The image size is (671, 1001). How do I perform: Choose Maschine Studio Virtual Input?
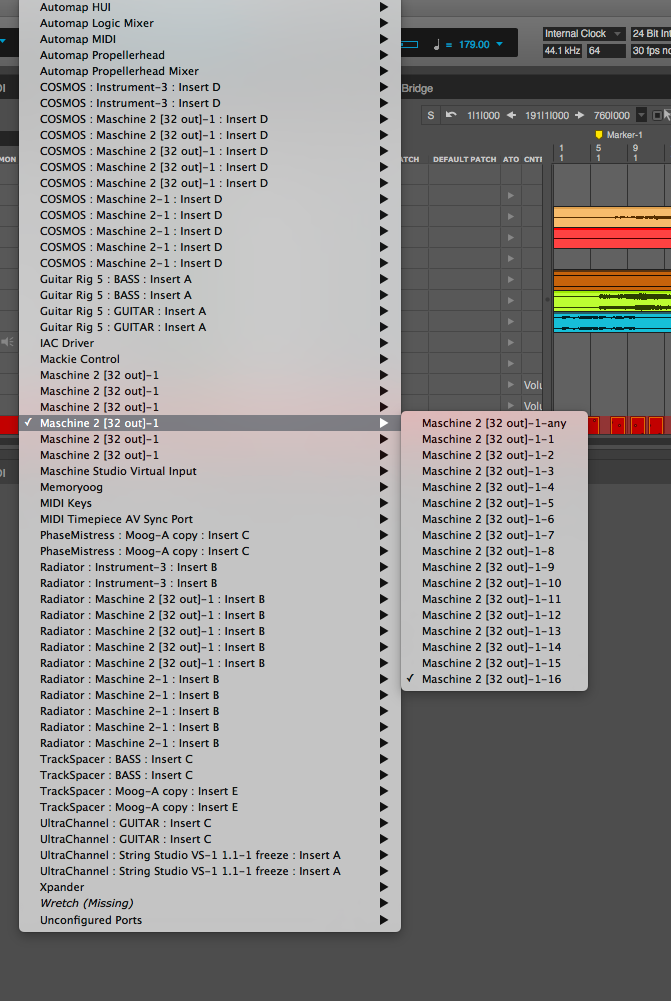coord(210,471)
